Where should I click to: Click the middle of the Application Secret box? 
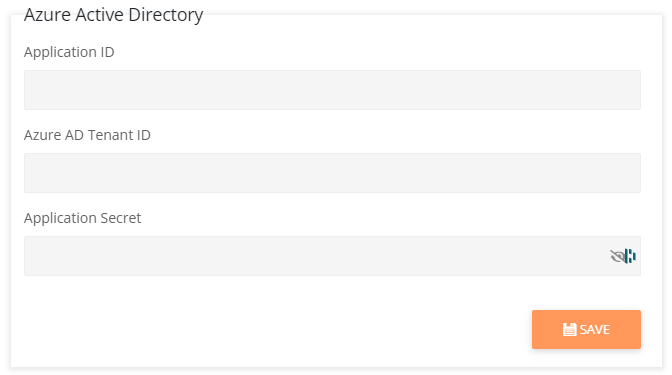click(x=332, y=256)
